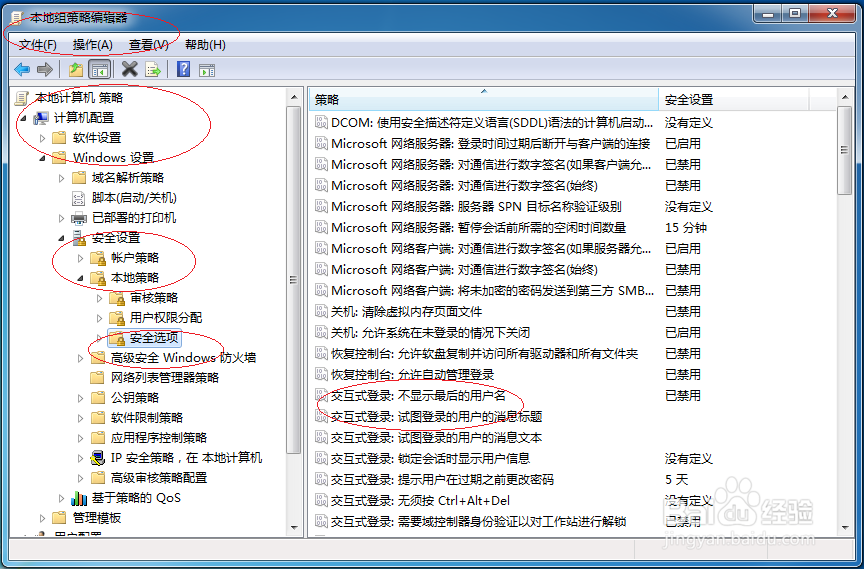Expand the 高级审核策略配置 node
This screenshot has width=864, height=569.
click(80, 478)
